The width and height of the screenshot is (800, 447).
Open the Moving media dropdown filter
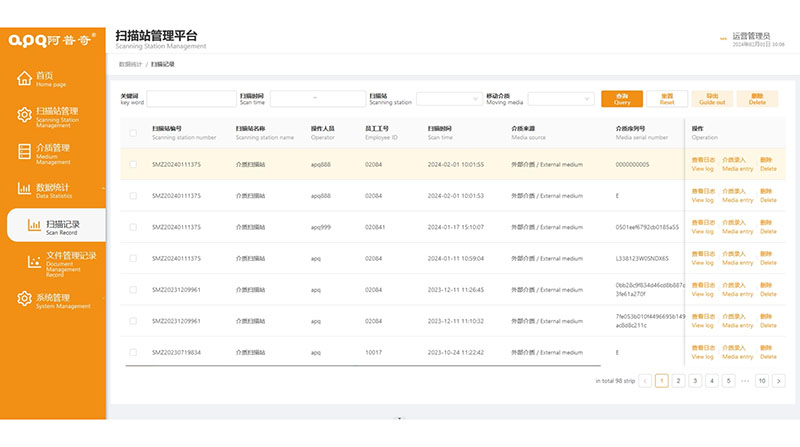(560, 99)
